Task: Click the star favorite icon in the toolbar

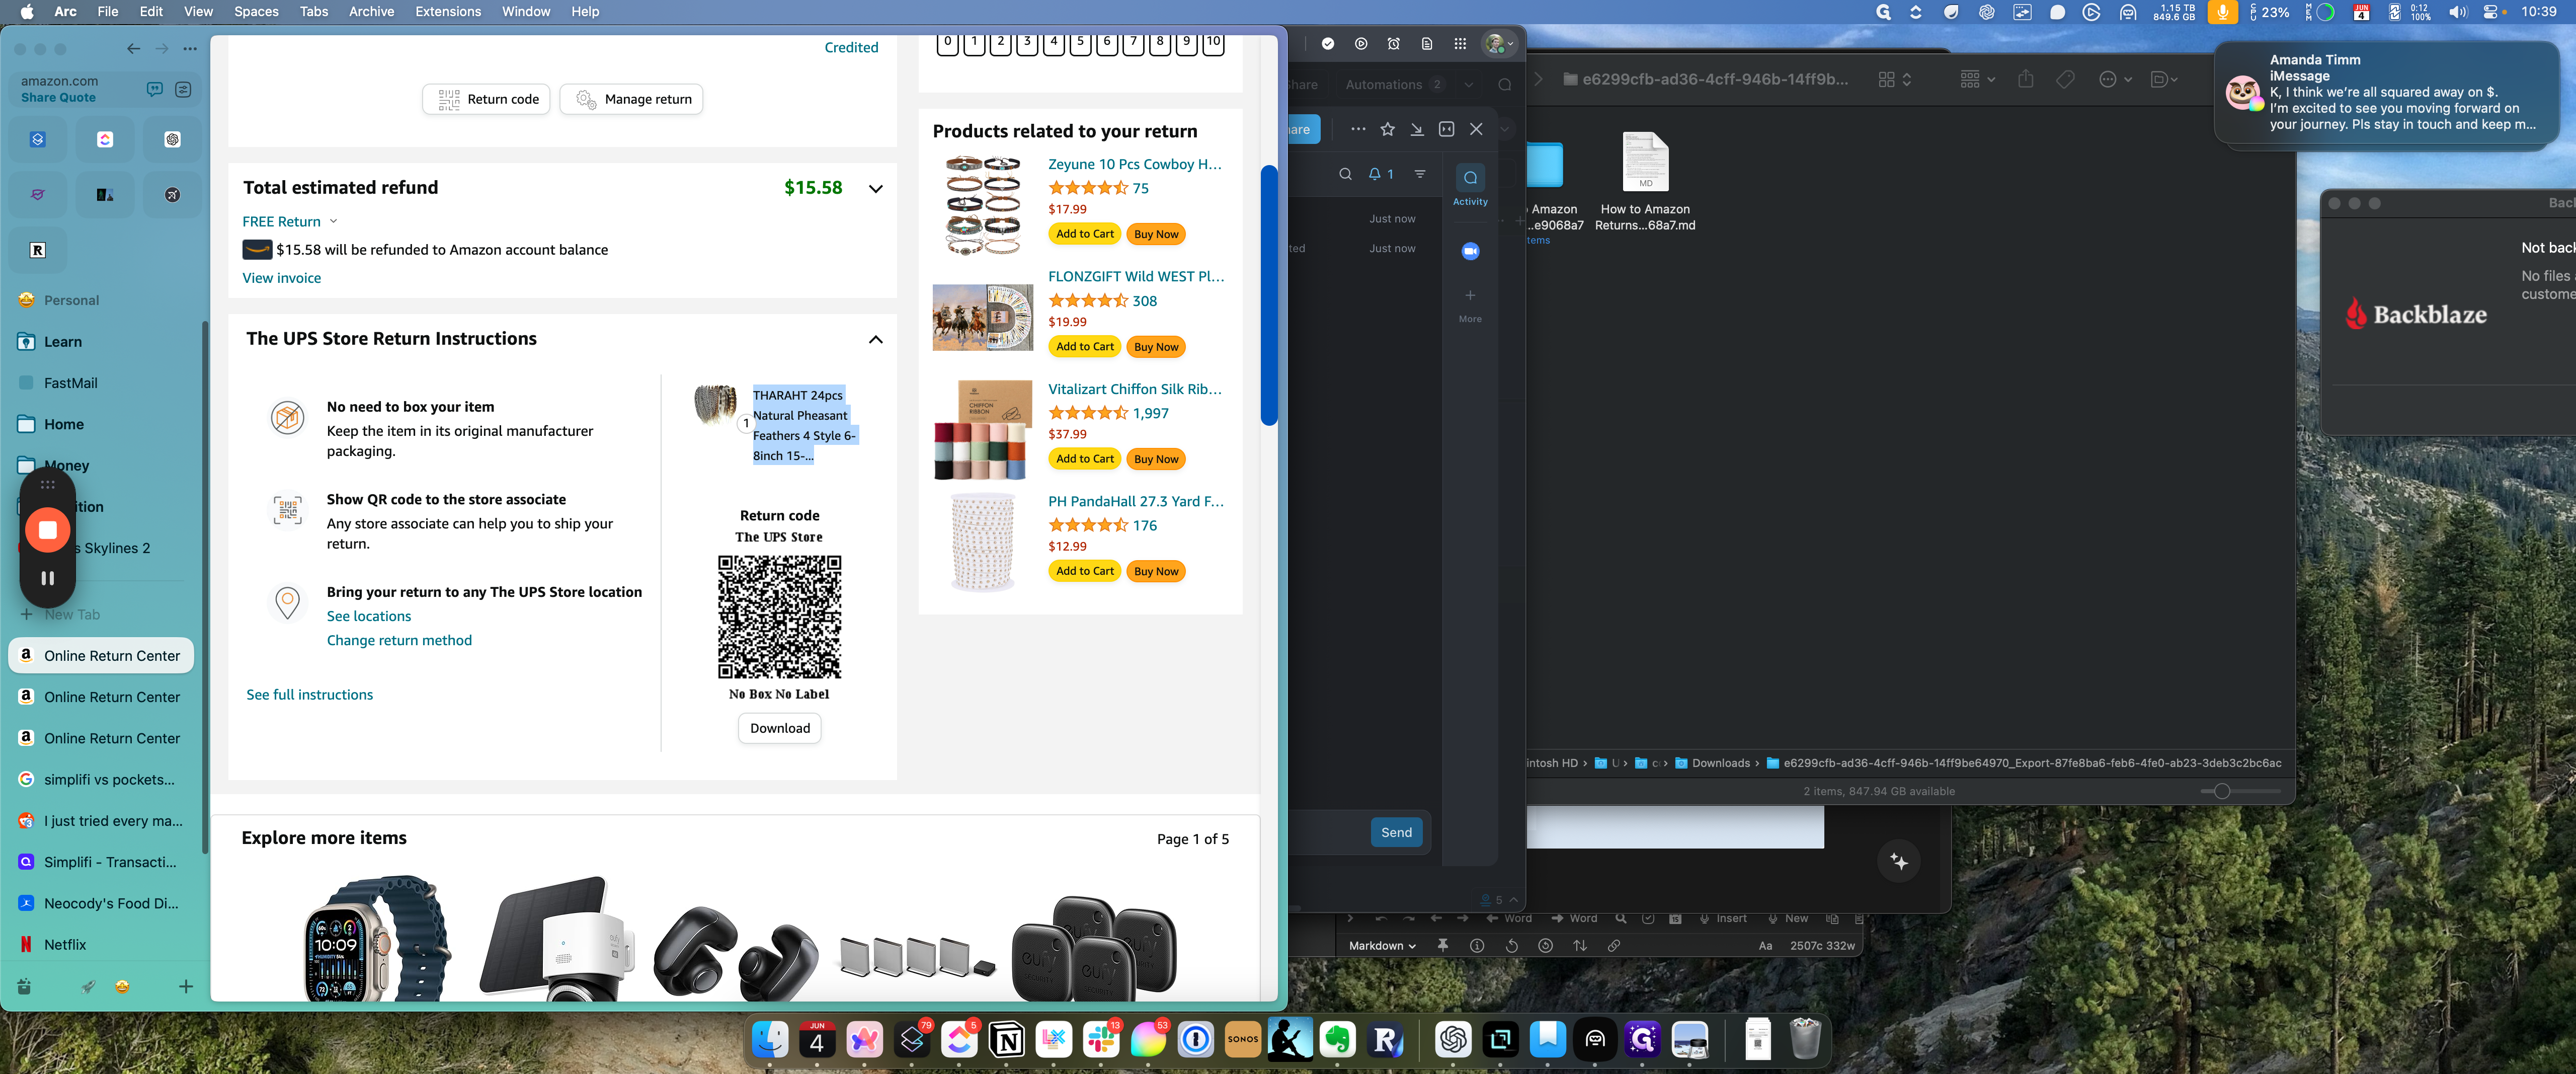Action: 1387,129
